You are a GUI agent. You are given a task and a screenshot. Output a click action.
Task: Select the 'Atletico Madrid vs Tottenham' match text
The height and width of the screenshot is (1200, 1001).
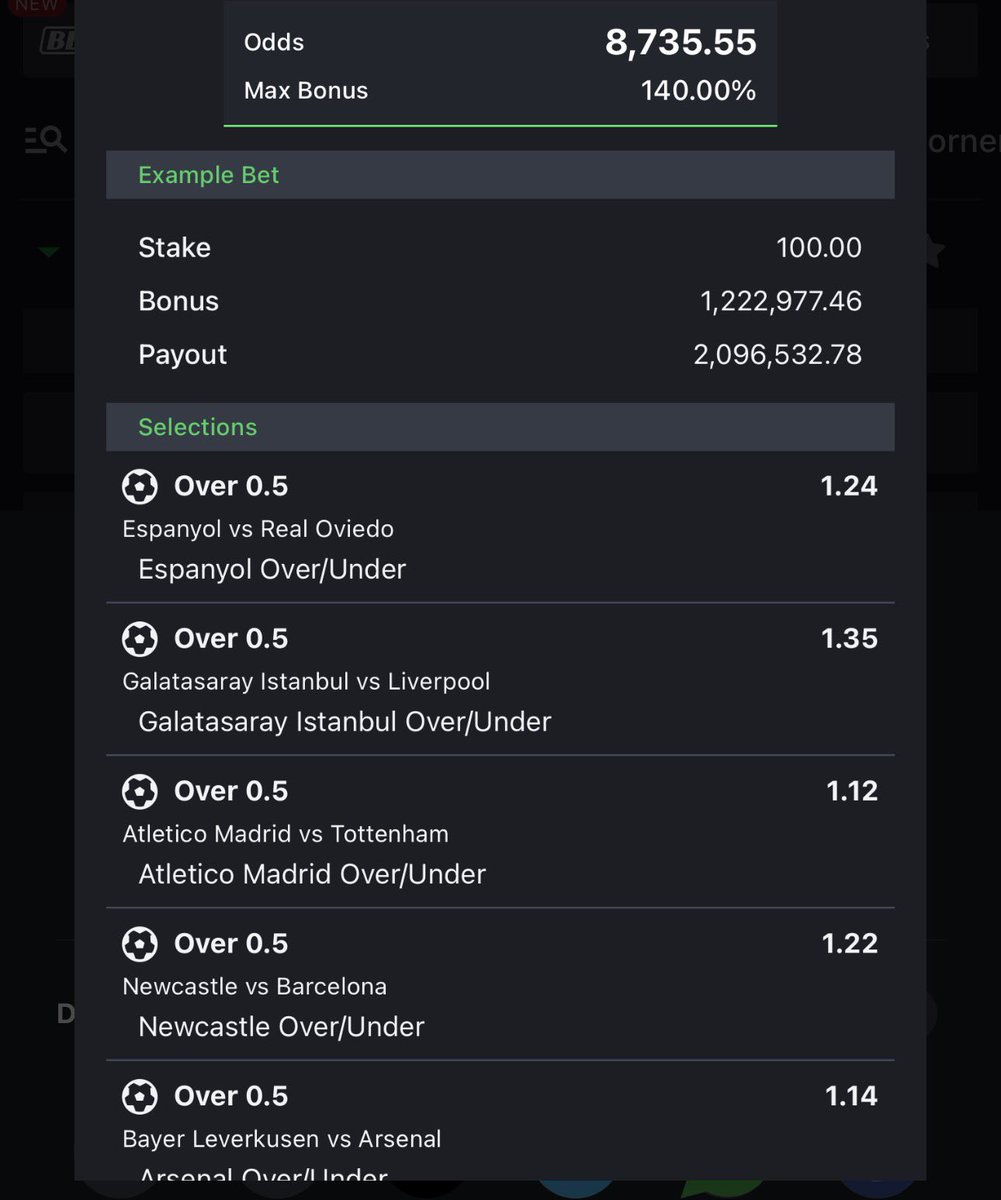[x=285, y=834]
